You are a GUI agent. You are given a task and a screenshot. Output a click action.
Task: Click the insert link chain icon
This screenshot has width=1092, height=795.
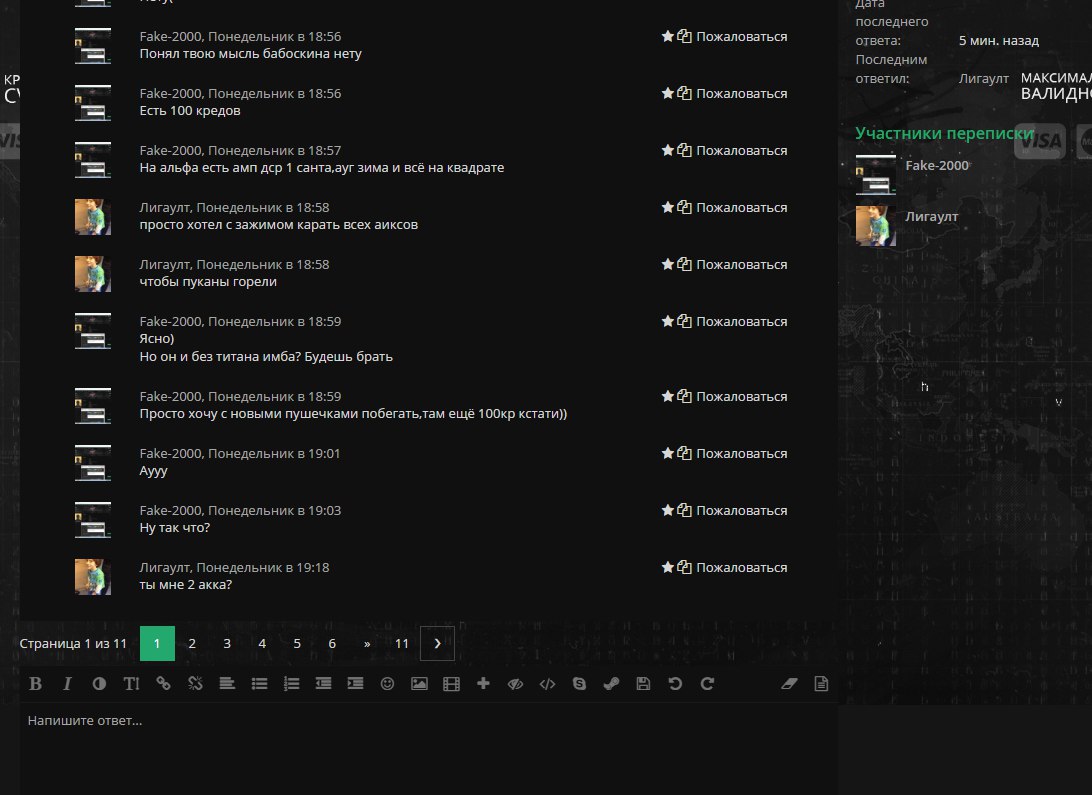(164, 684)
